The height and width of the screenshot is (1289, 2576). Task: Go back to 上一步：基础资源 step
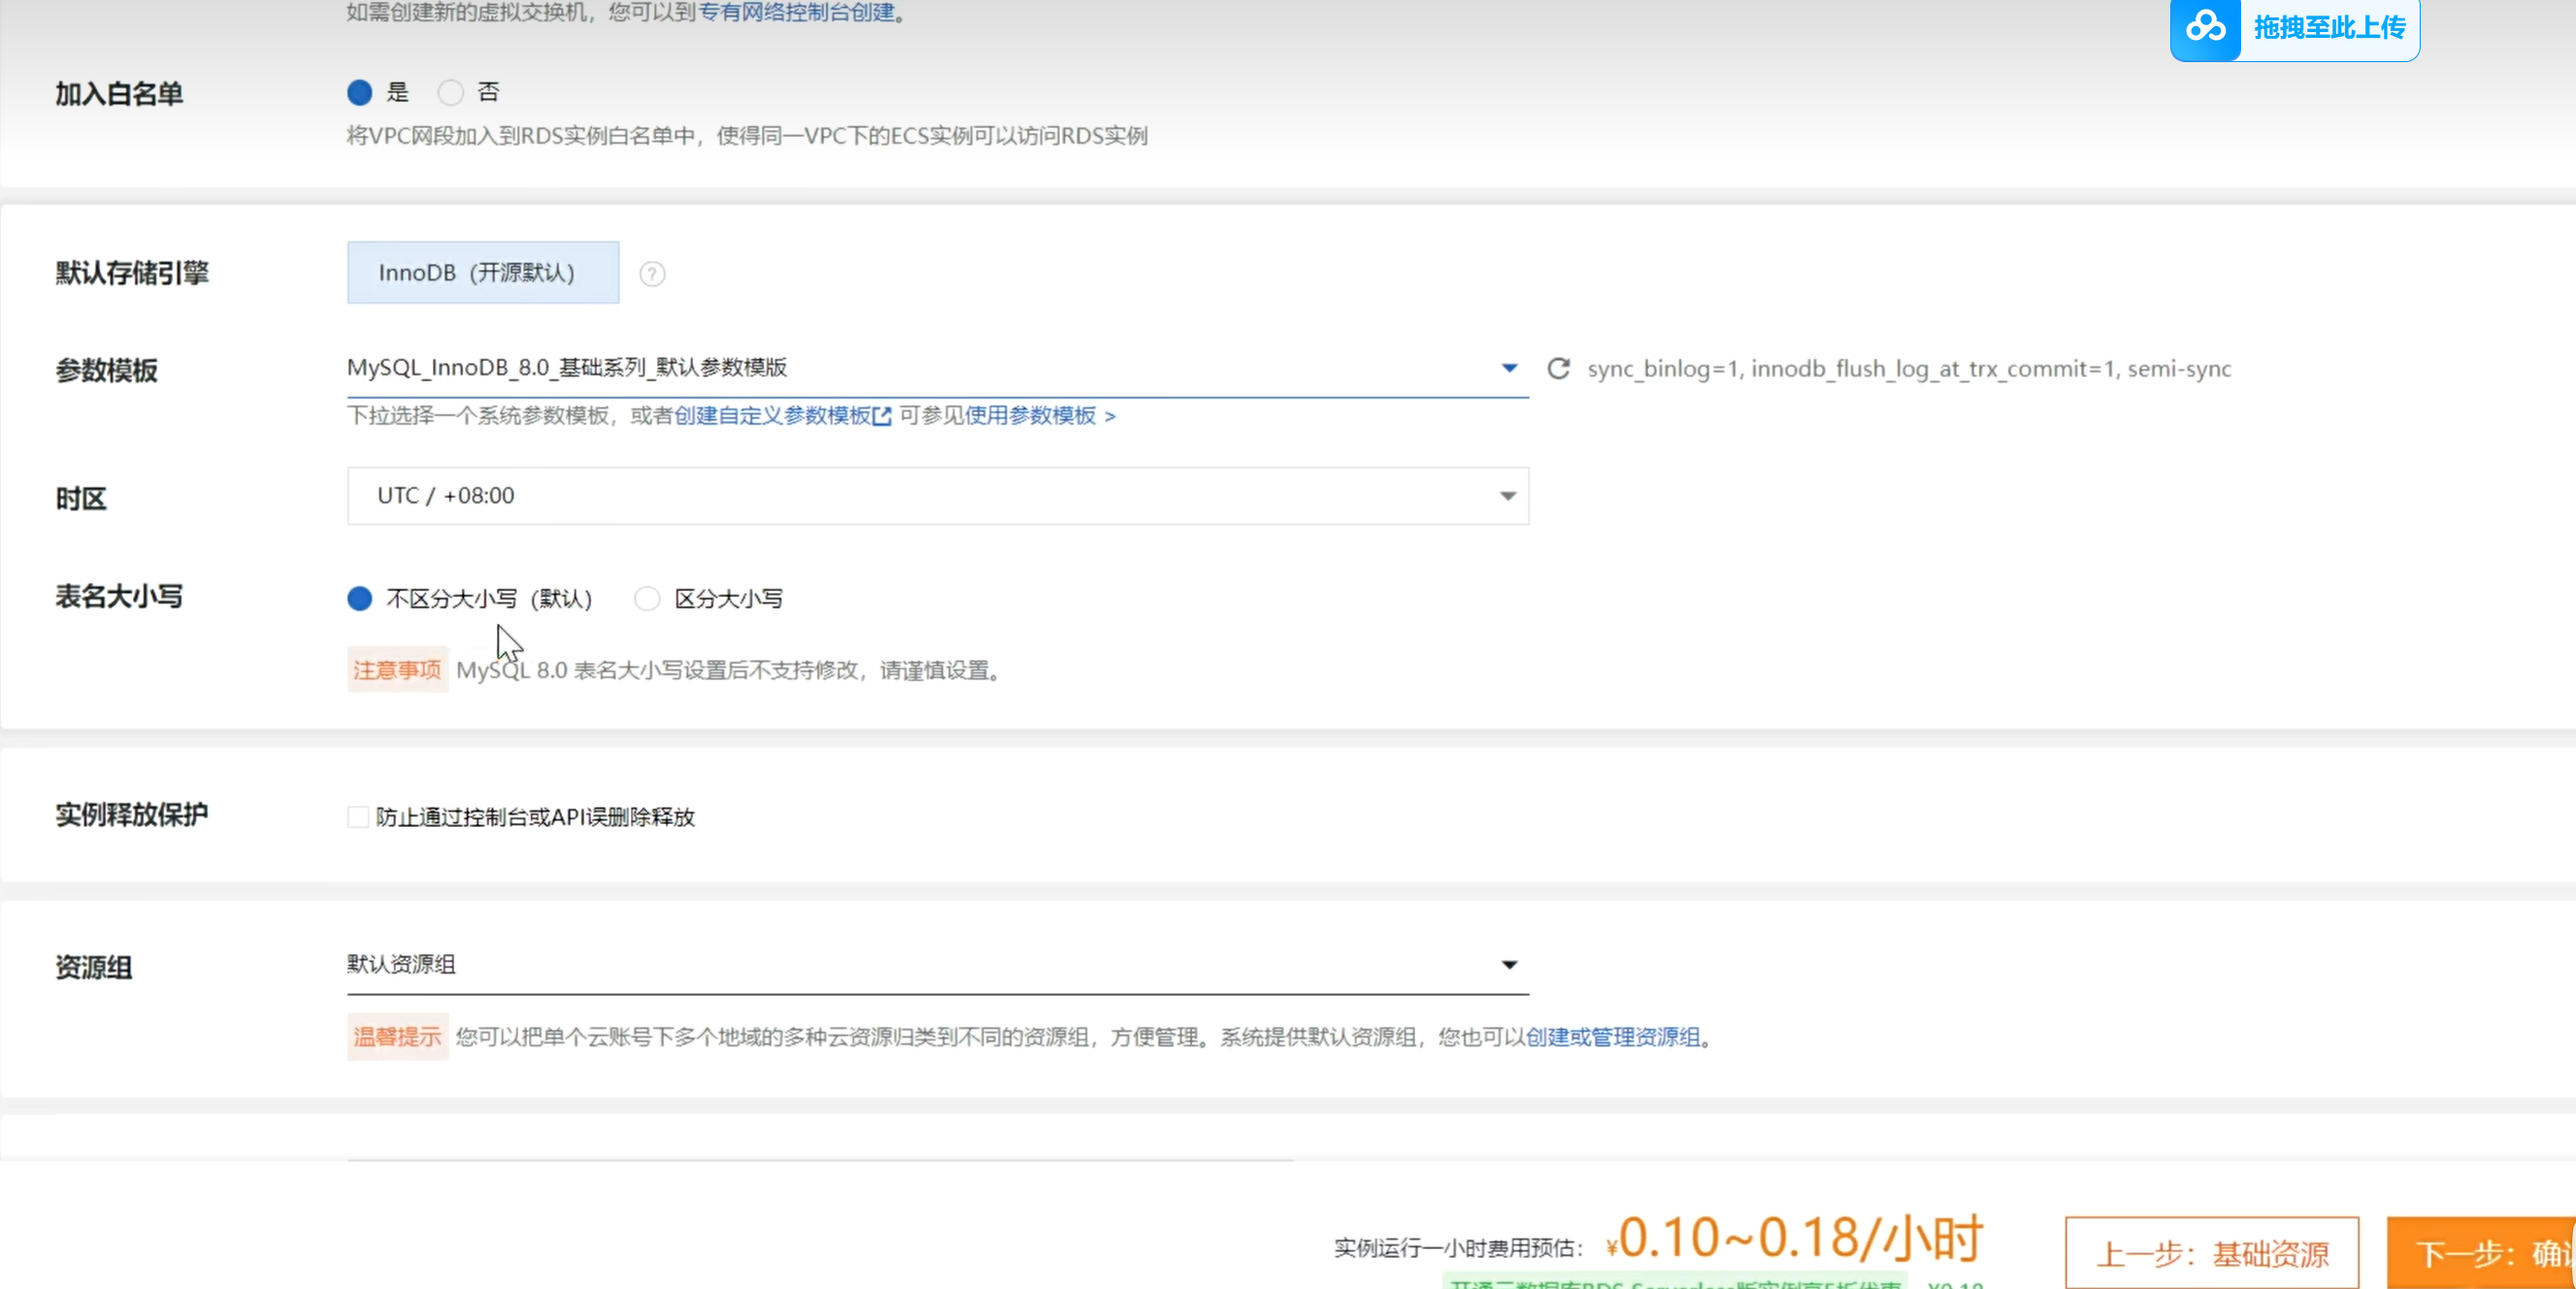(2211, 1253)
